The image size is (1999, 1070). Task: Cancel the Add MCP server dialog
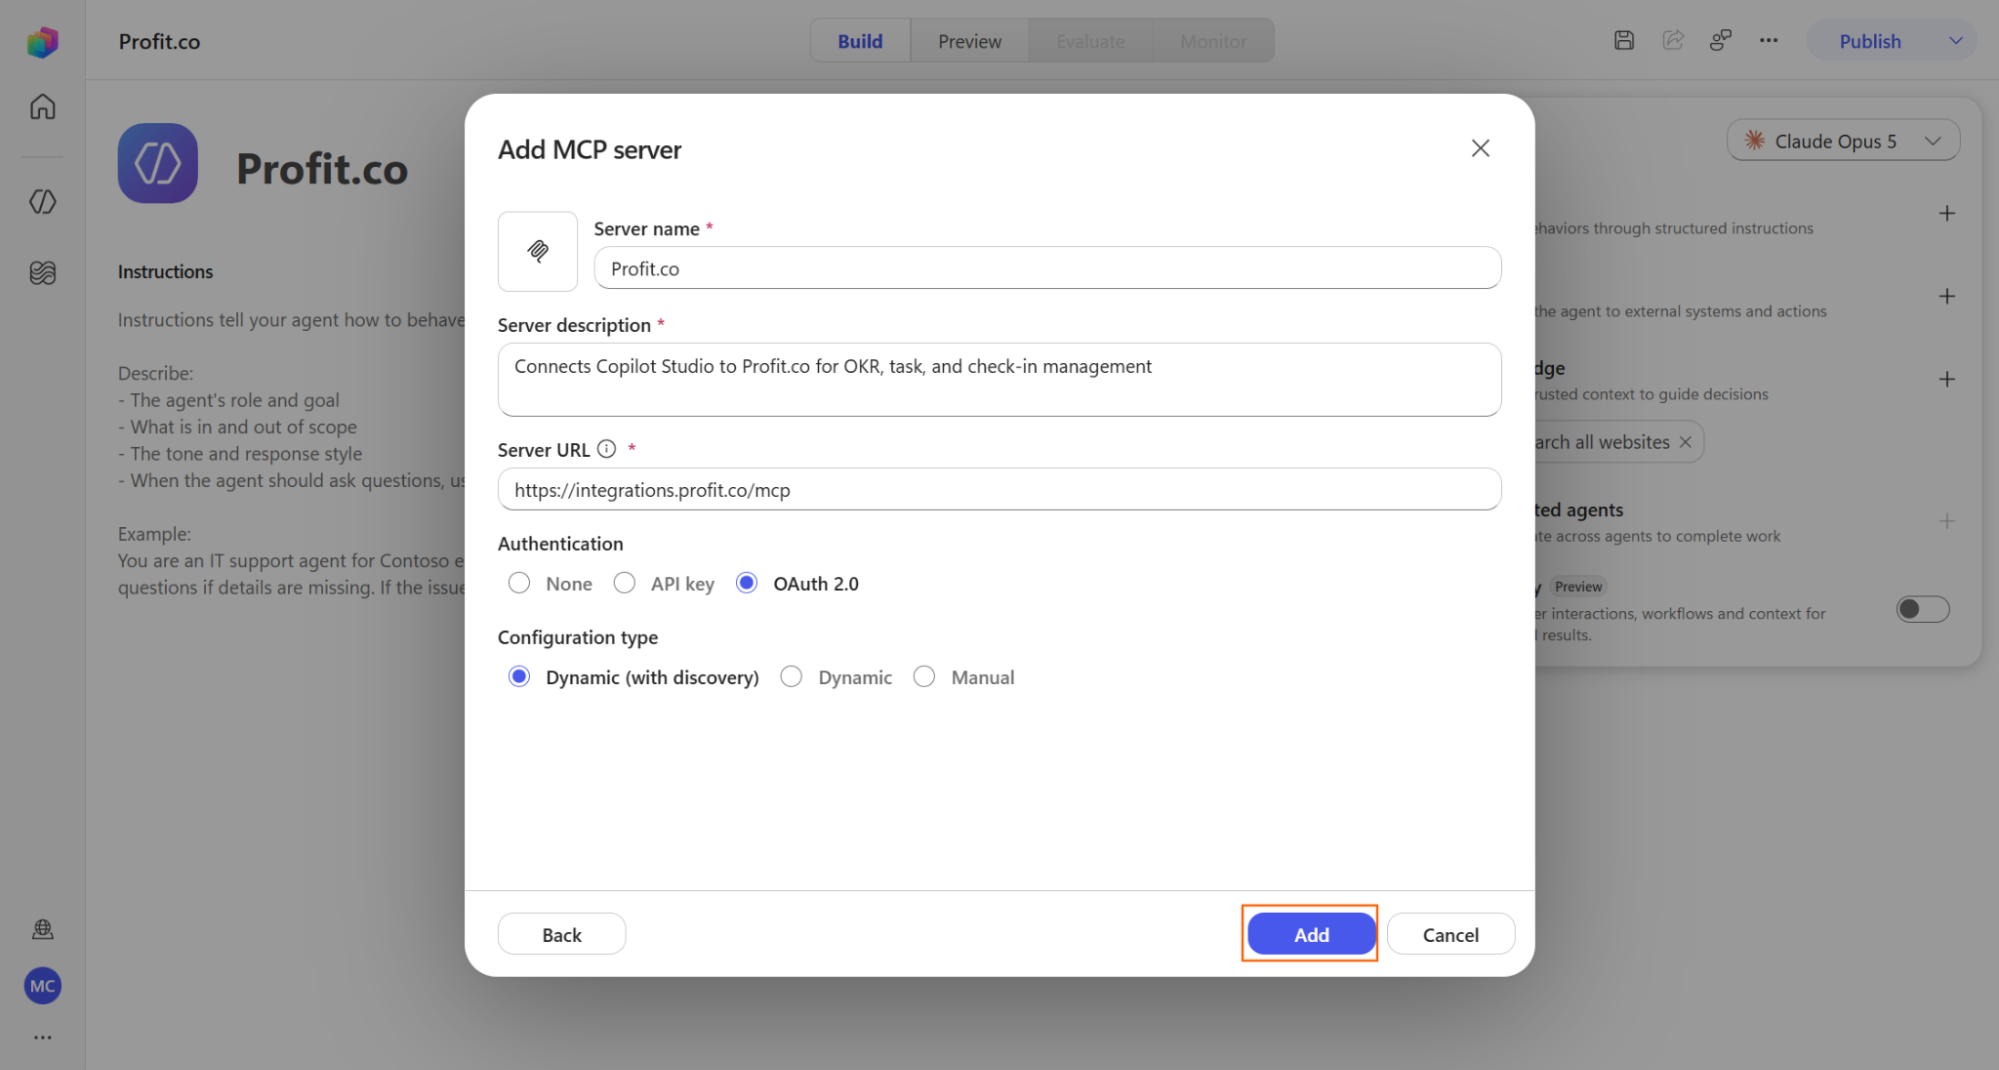pos(1450,934)
